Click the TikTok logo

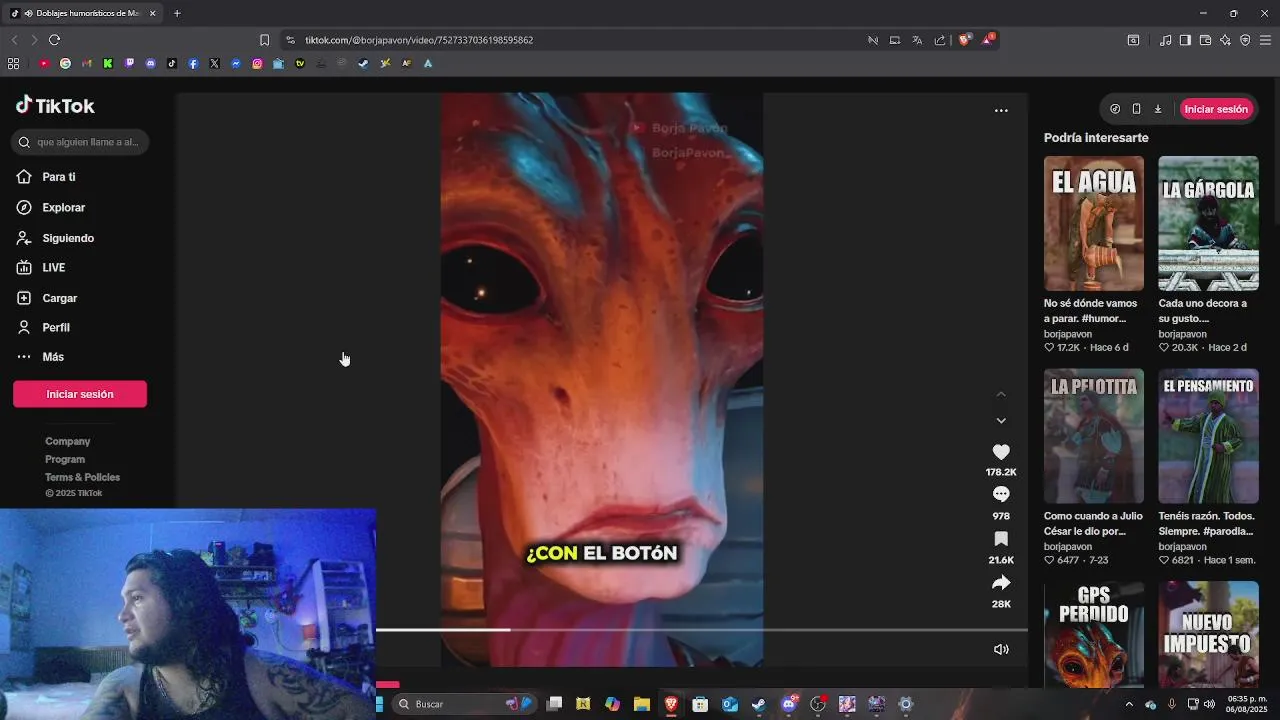[55, 106]
